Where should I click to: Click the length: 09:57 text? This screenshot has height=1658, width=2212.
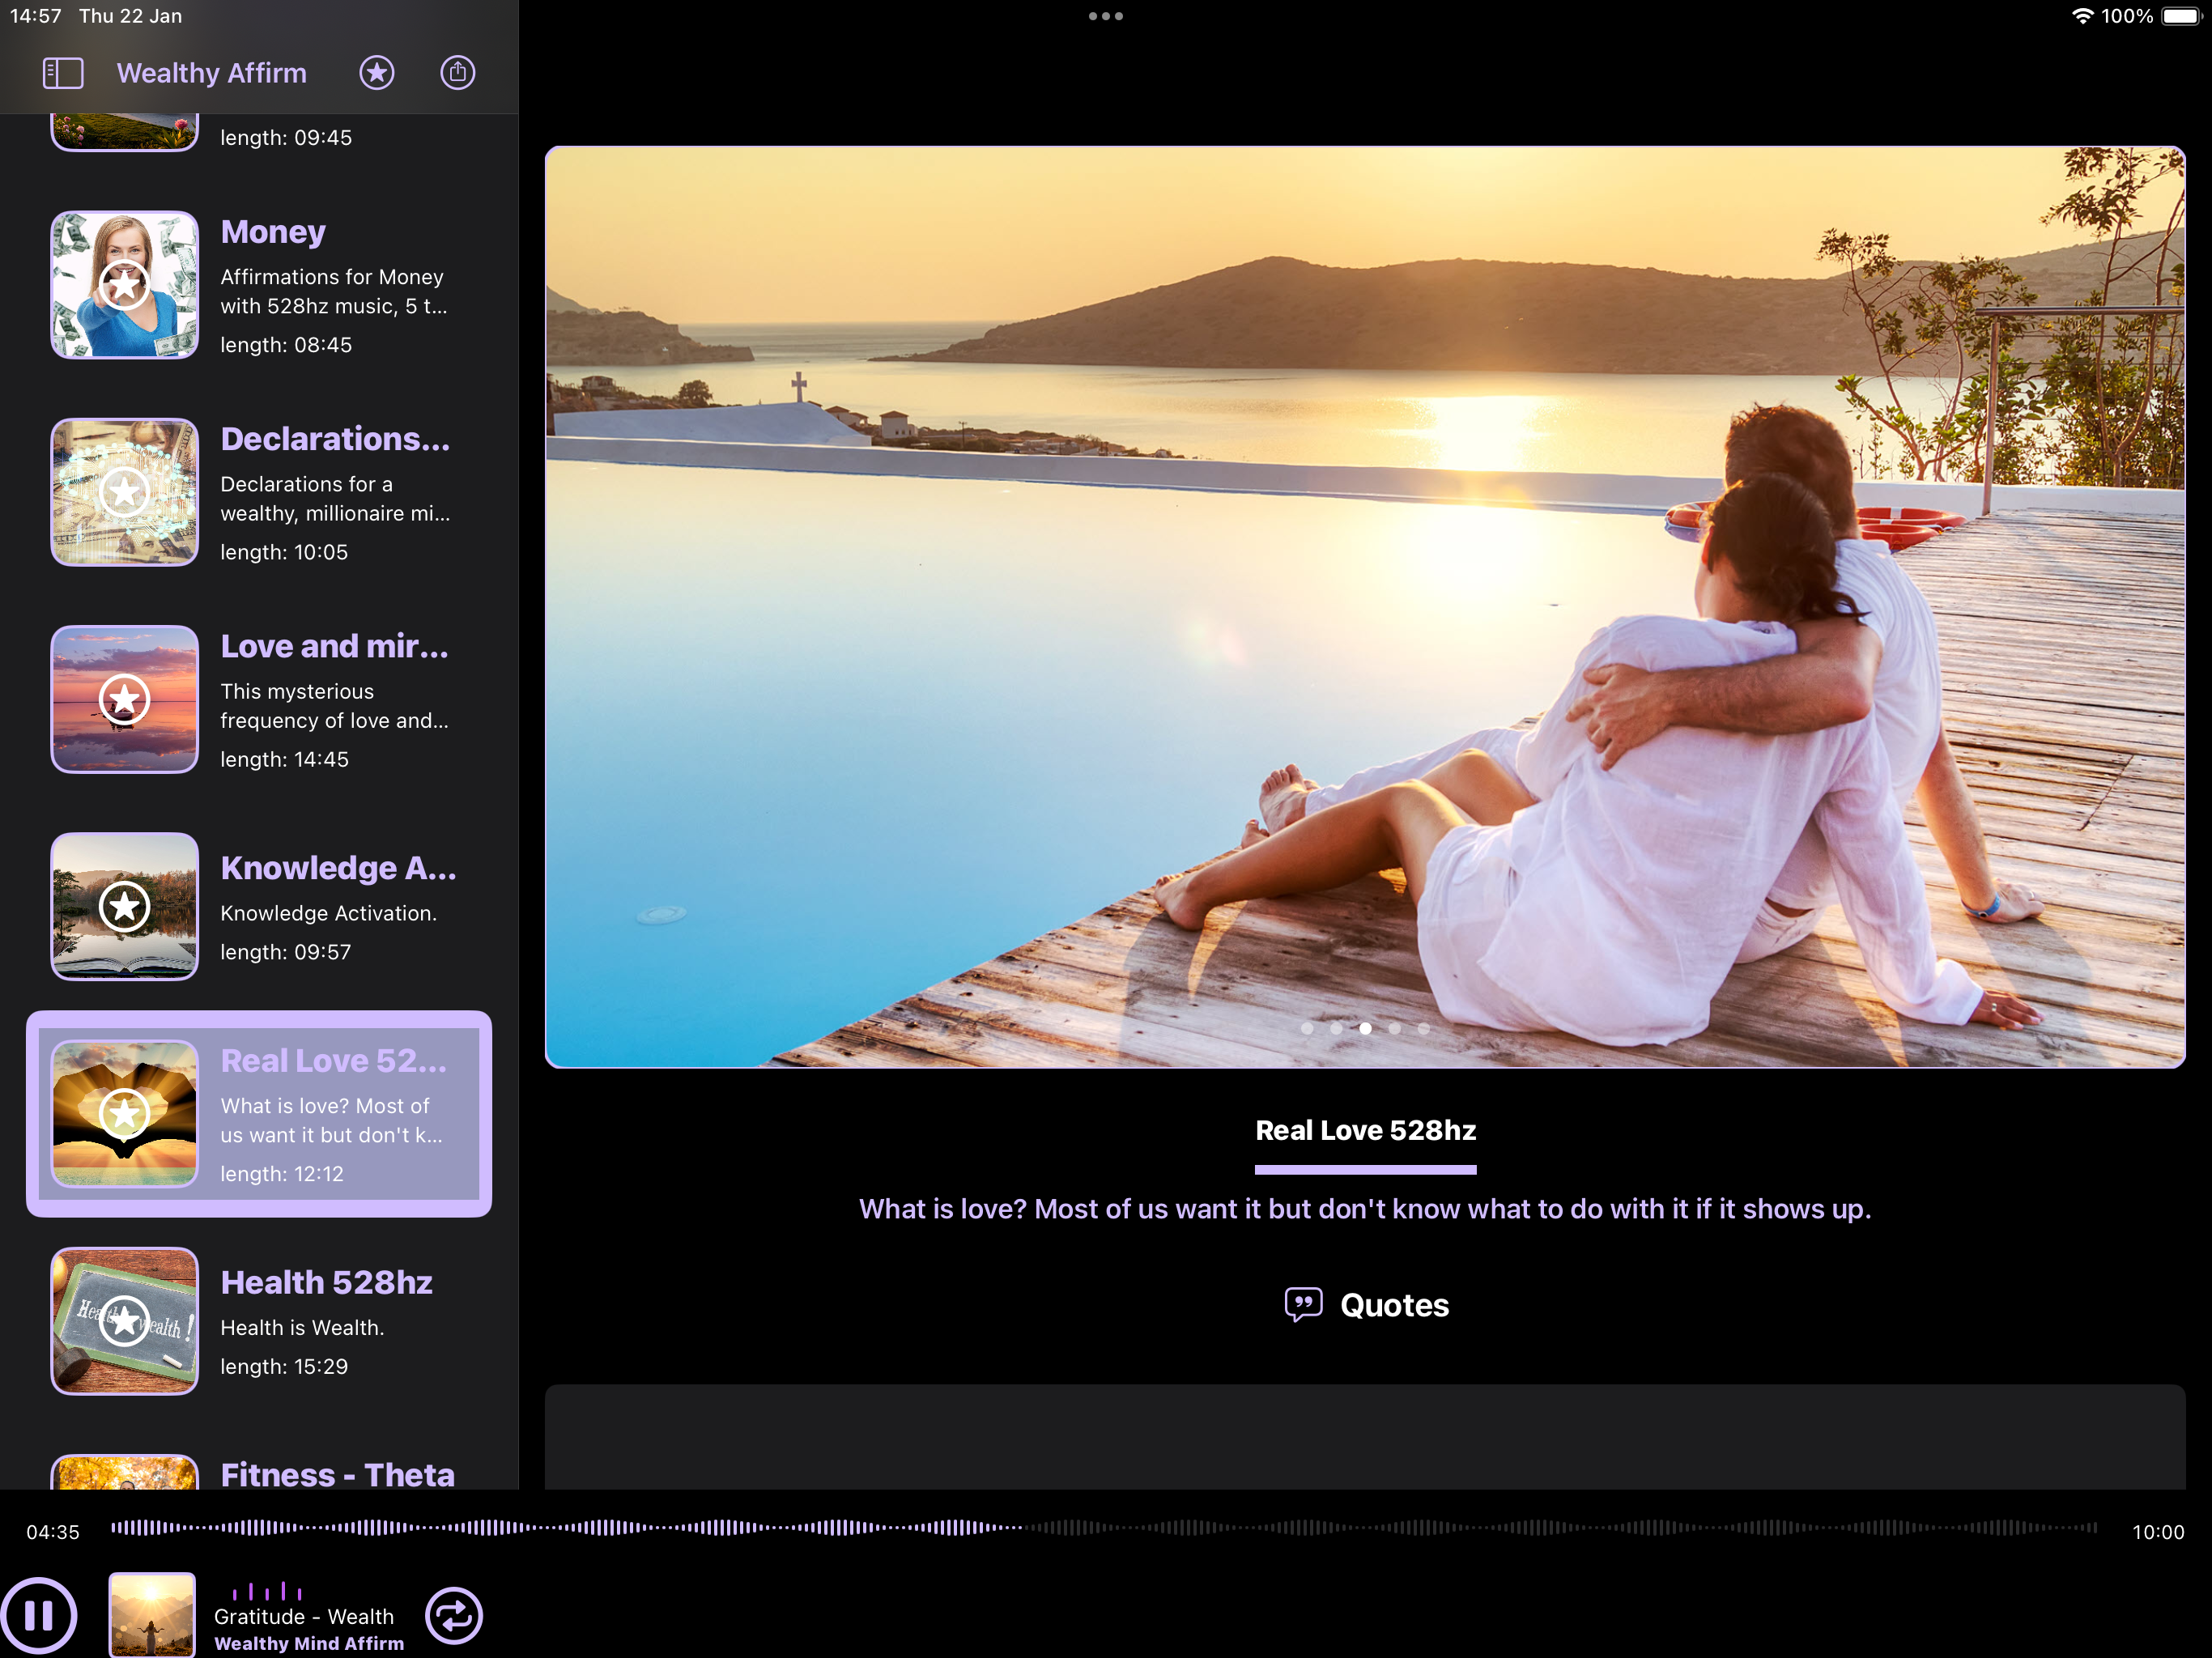286,952
